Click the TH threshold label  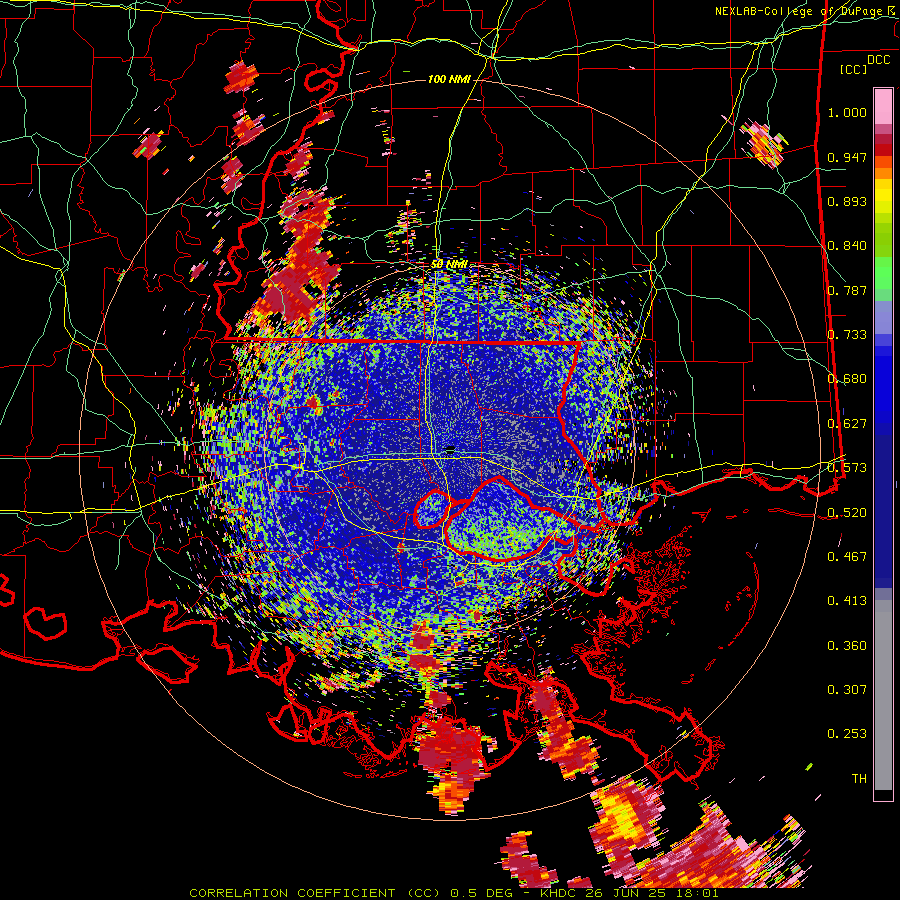tap(859, 779)
